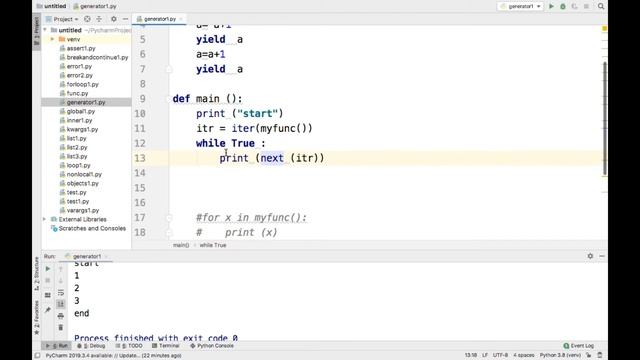Toggle fold marker at line 17 comment
Viewport: 640px width, 360px height.
coord(169,218)
